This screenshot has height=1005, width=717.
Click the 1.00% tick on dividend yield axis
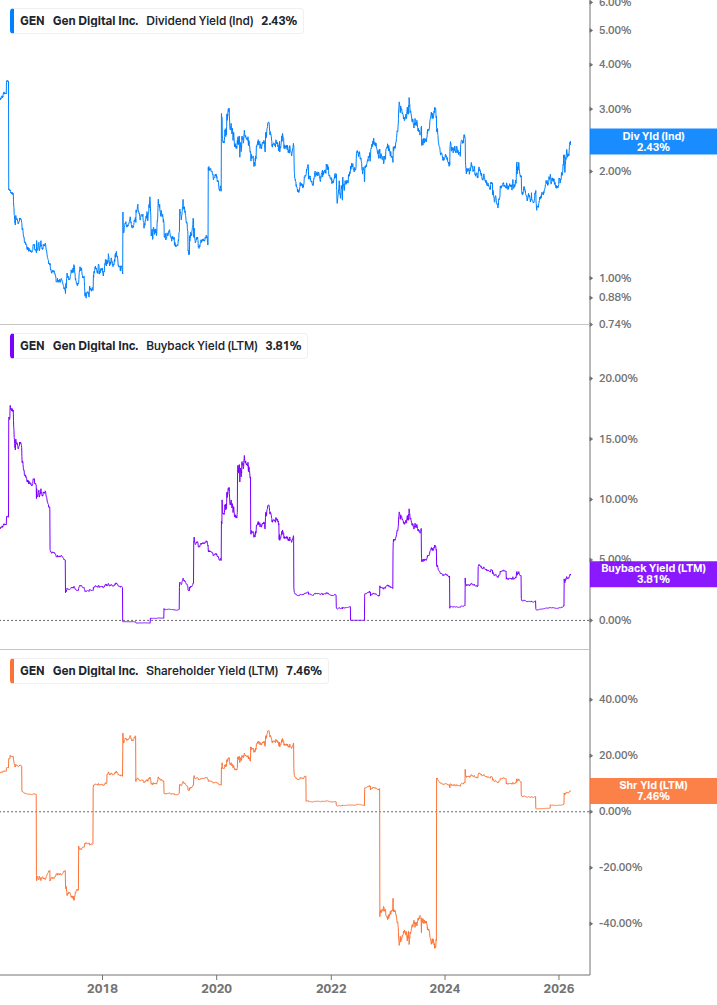tap(614, 278)
